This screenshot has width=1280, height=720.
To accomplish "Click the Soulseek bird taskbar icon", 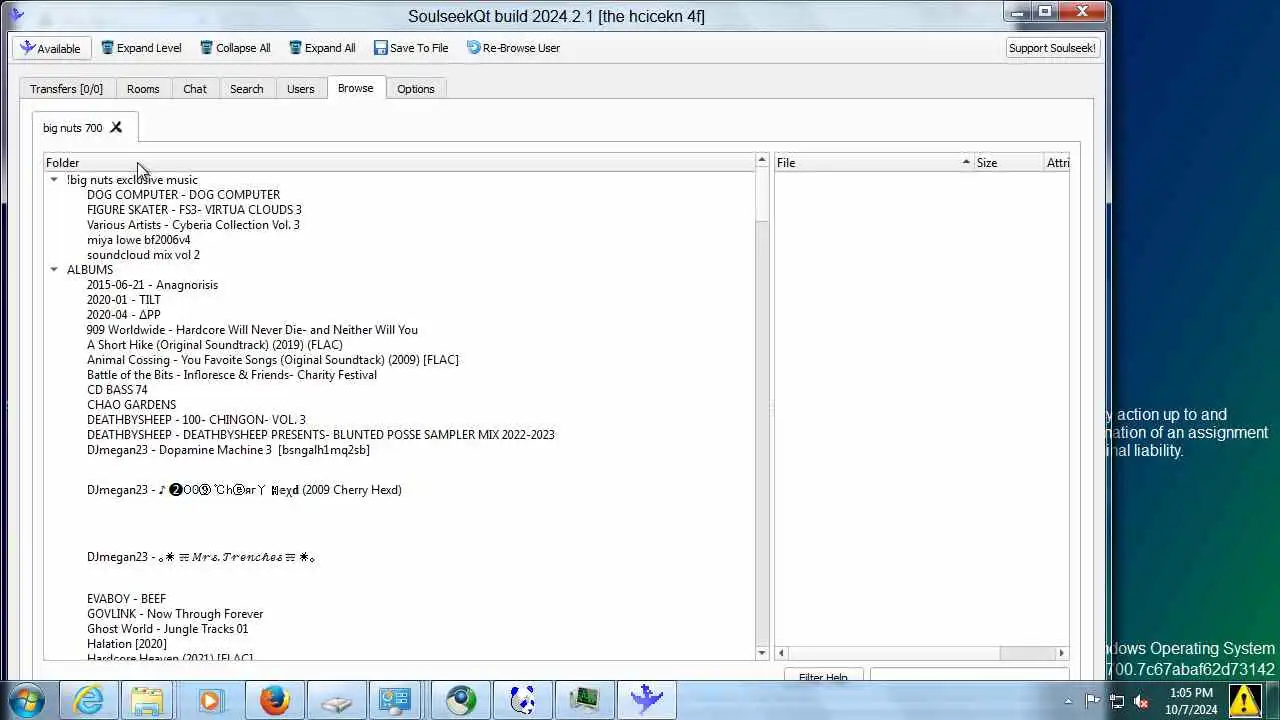I will coord(647,700).
